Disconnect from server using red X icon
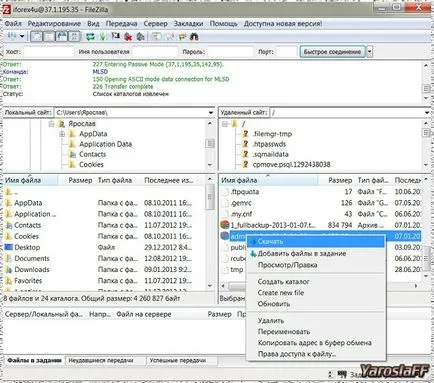This screenshot has width=434, height=383. (128, 36)
